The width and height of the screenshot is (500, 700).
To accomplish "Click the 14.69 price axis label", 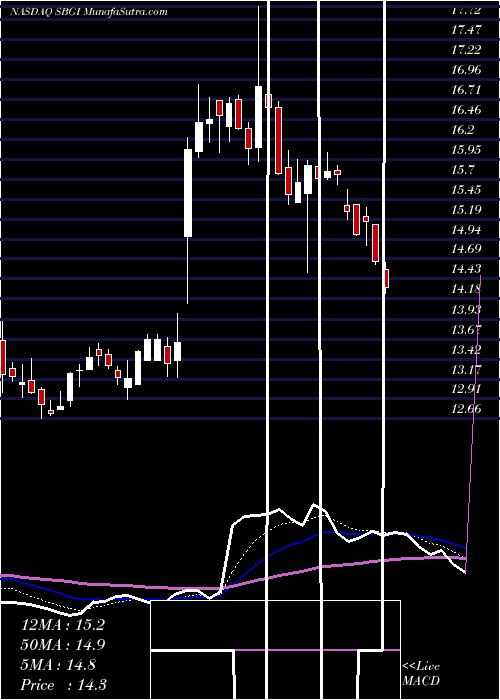I will pyautogui.click(x=466, y=249).
